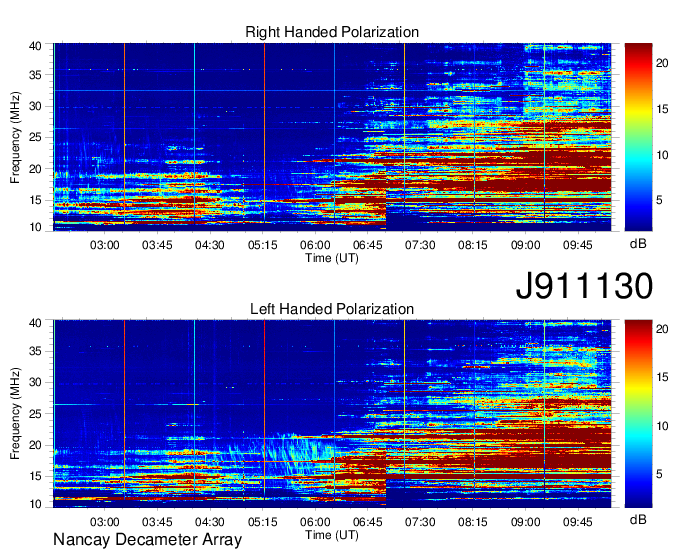
Task: Click 20 MHz tick on Left Handed plot
Action: (x=35, y=445)
